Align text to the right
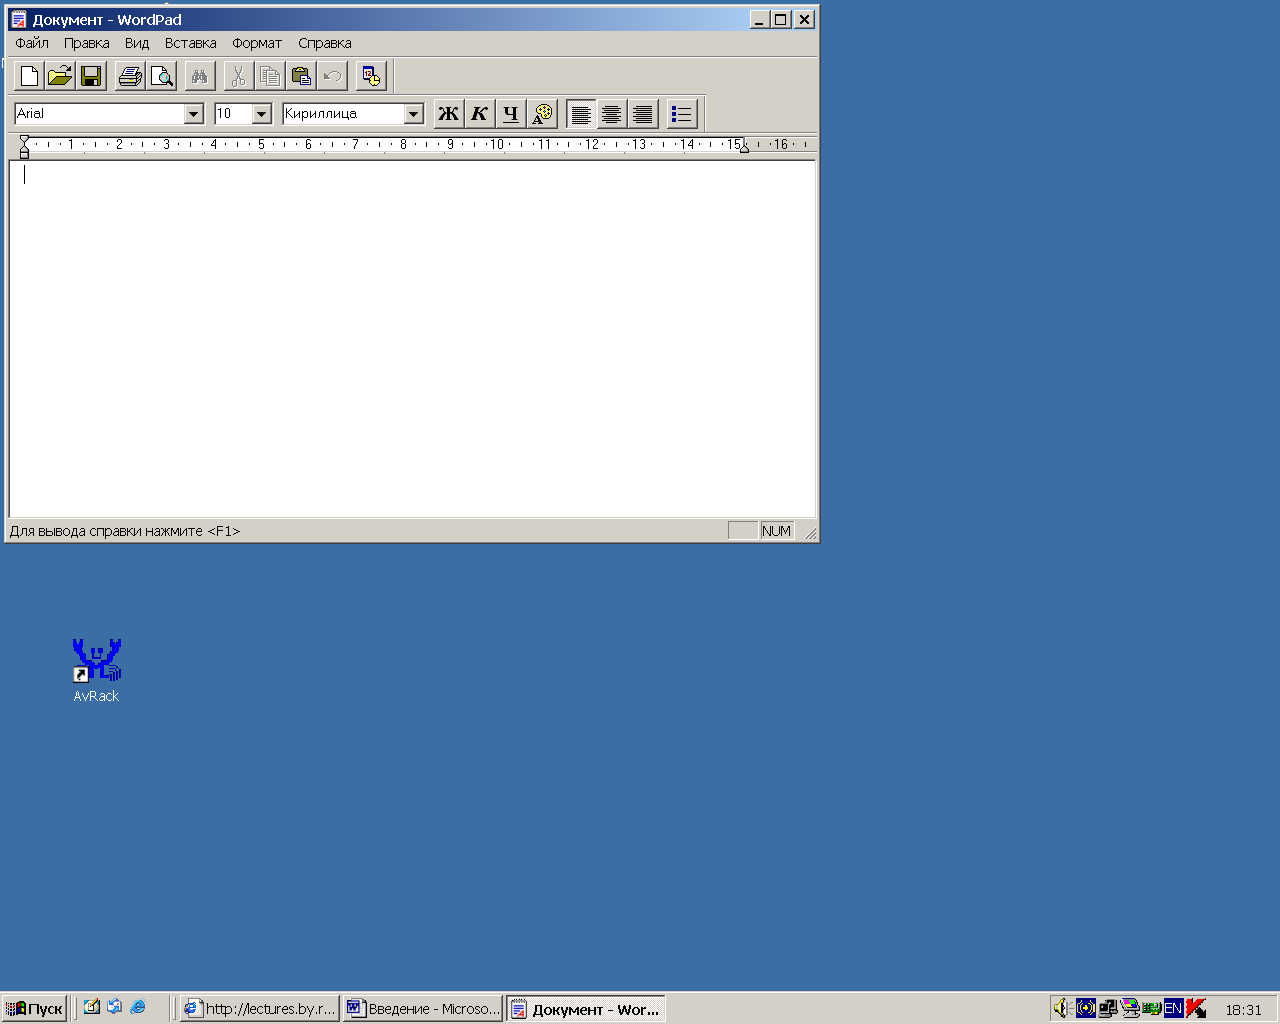The height and width of the screenshot is (1024, 1280). [643, 114]
